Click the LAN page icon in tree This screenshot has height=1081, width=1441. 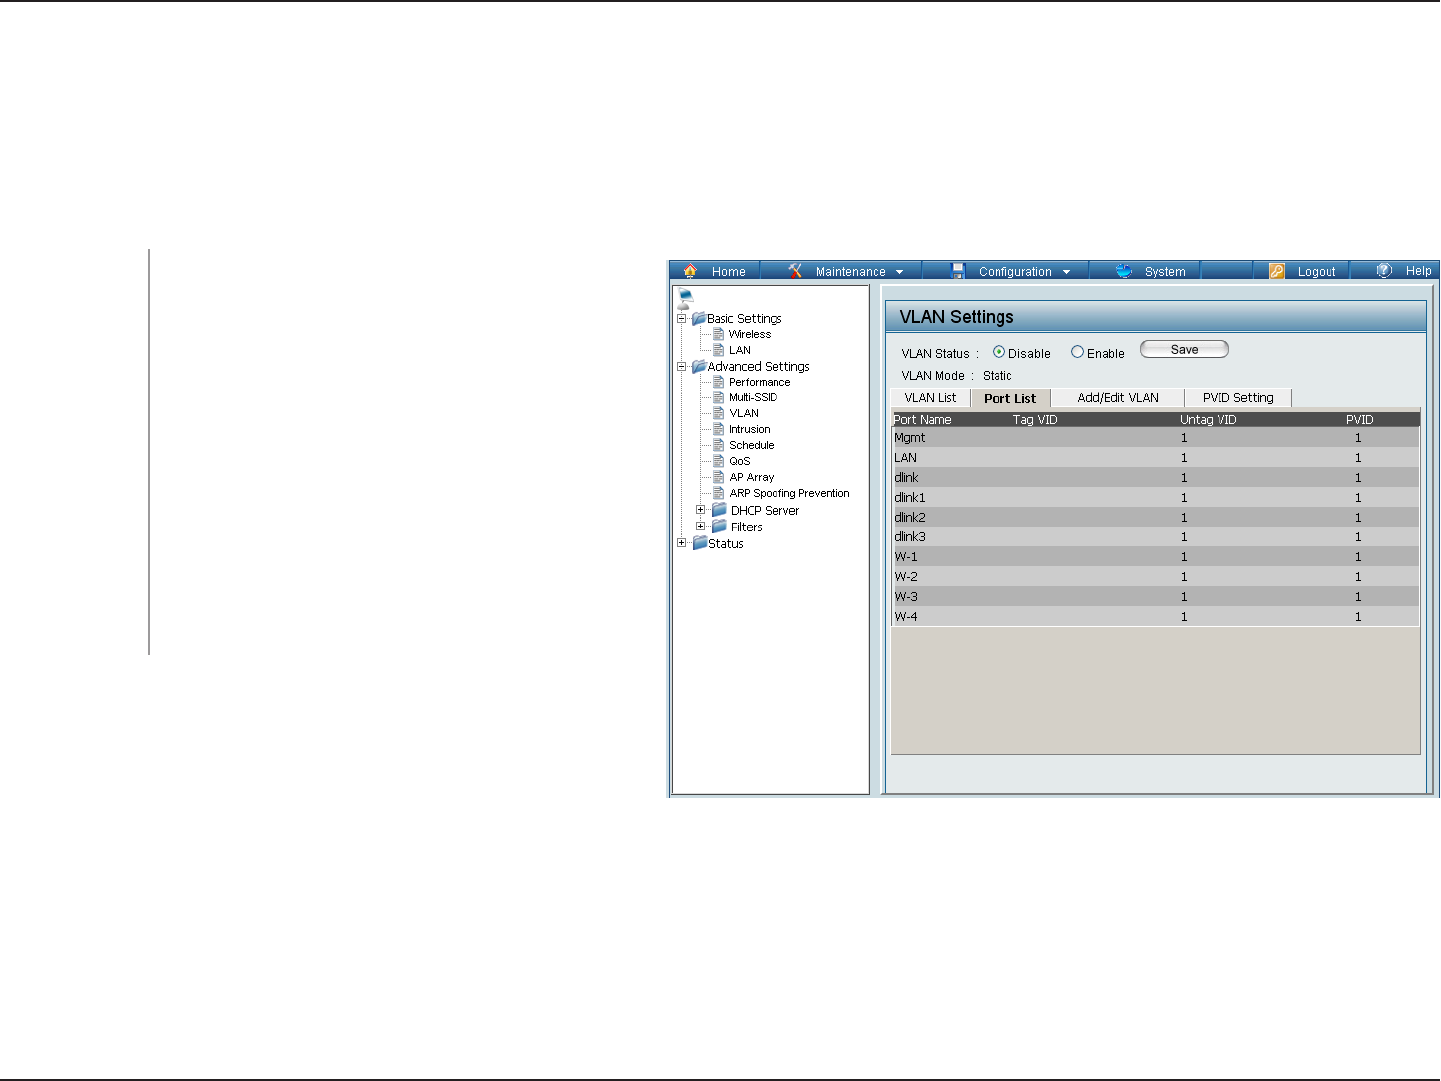(718, 350)
